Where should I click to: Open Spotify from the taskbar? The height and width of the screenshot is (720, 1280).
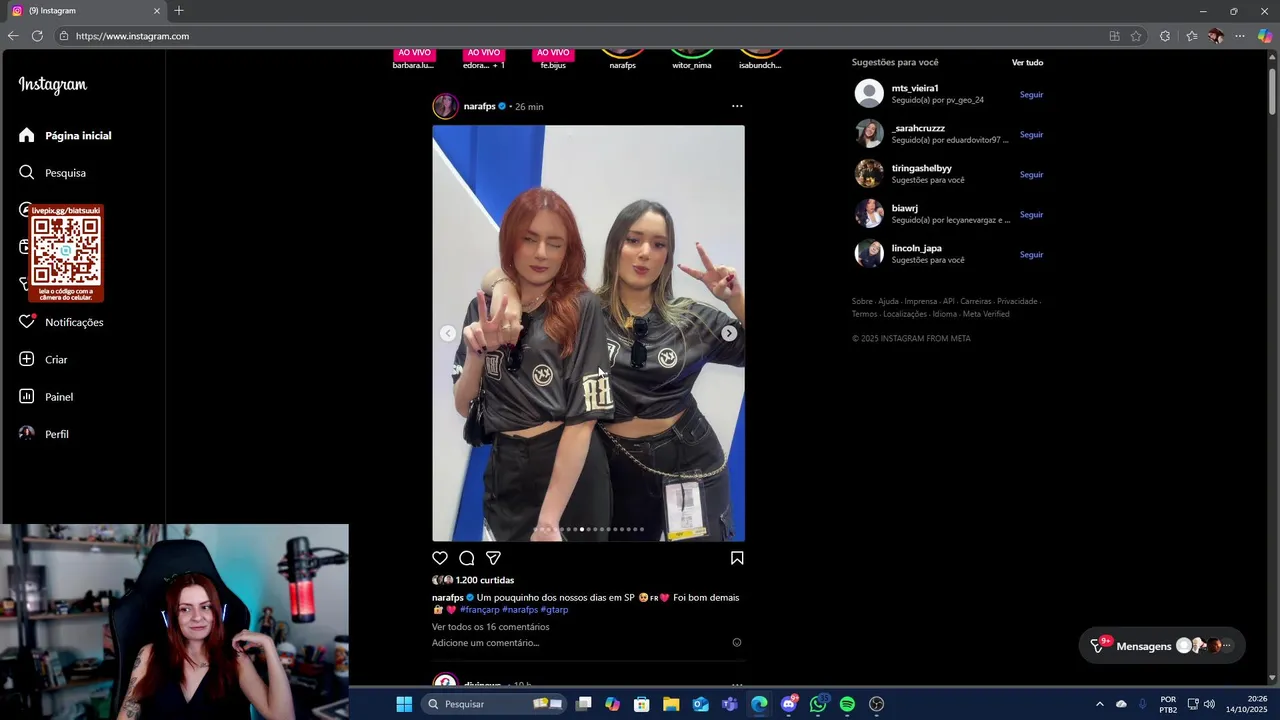[847, 704]
